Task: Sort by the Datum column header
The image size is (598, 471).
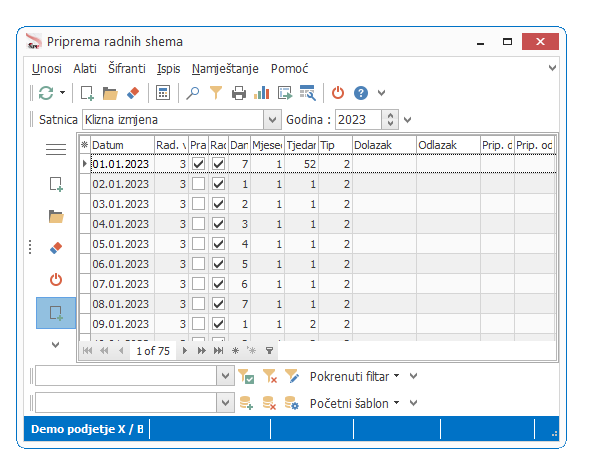Action: point(122,145)
